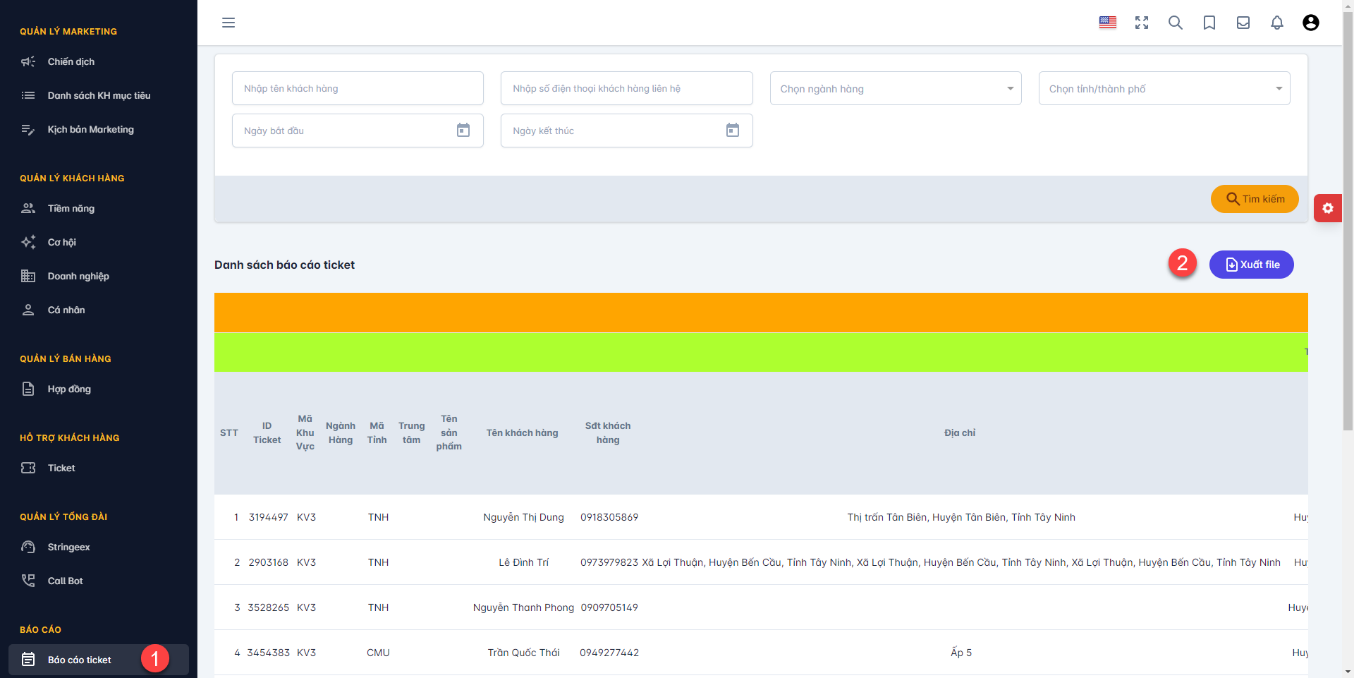The width and height of the screenshot is (1354, 678).
Task: Click phone number 0918305869
Action: (x=609, y=518)
